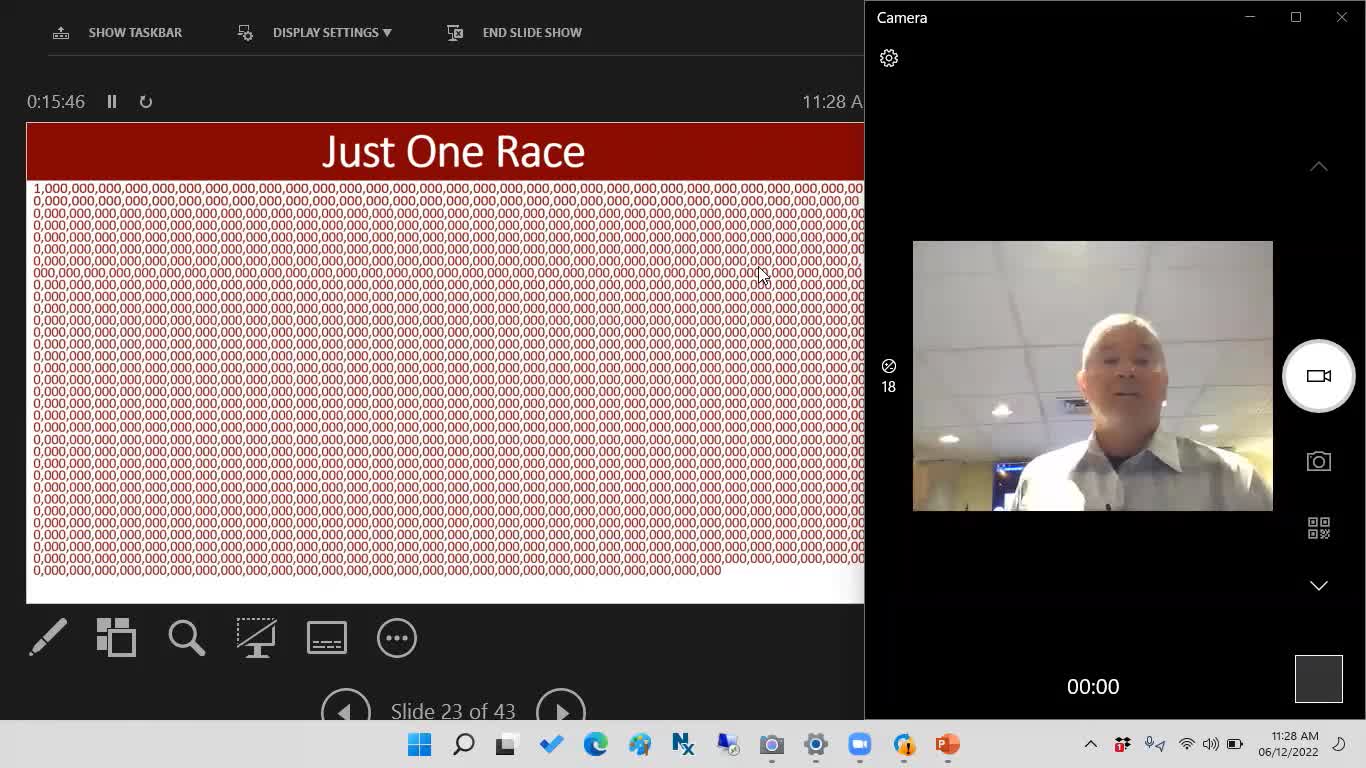Switch to photo mode in Camera
The height and width of the screenshot is (768, 1366).
[x=1318, y=461]
